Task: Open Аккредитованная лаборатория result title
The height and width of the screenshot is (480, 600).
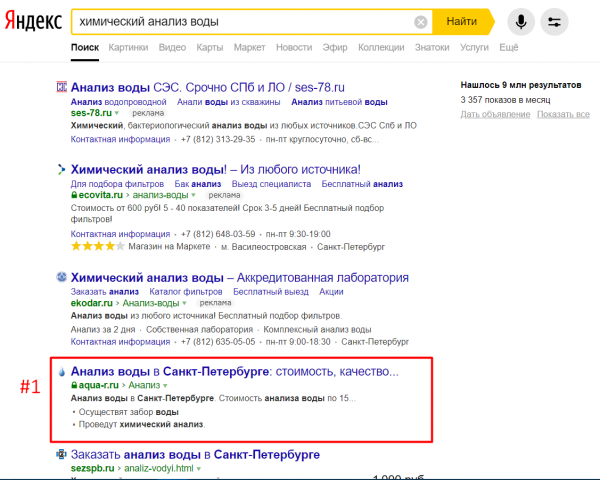Action: 240,277
